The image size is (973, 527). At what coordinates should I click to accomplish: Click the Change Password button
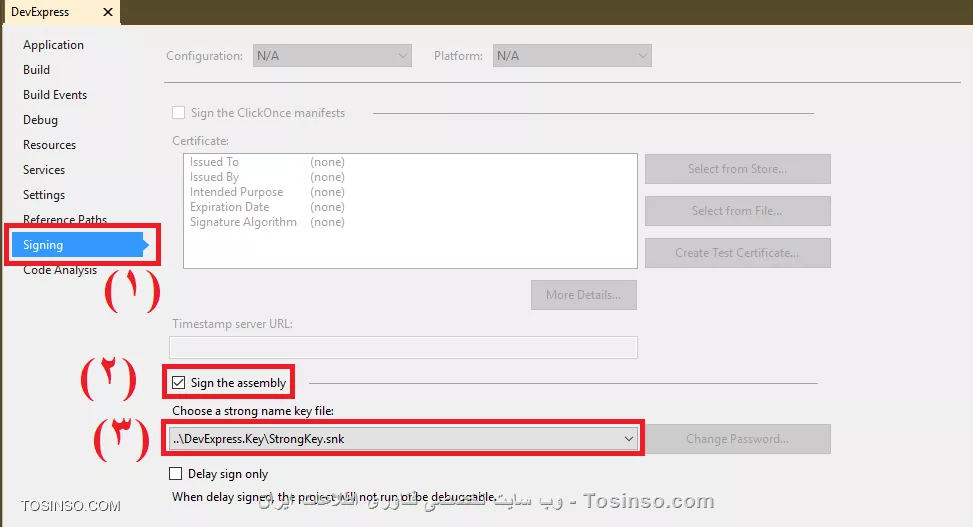pyautogui.click(x=738, y=439)
